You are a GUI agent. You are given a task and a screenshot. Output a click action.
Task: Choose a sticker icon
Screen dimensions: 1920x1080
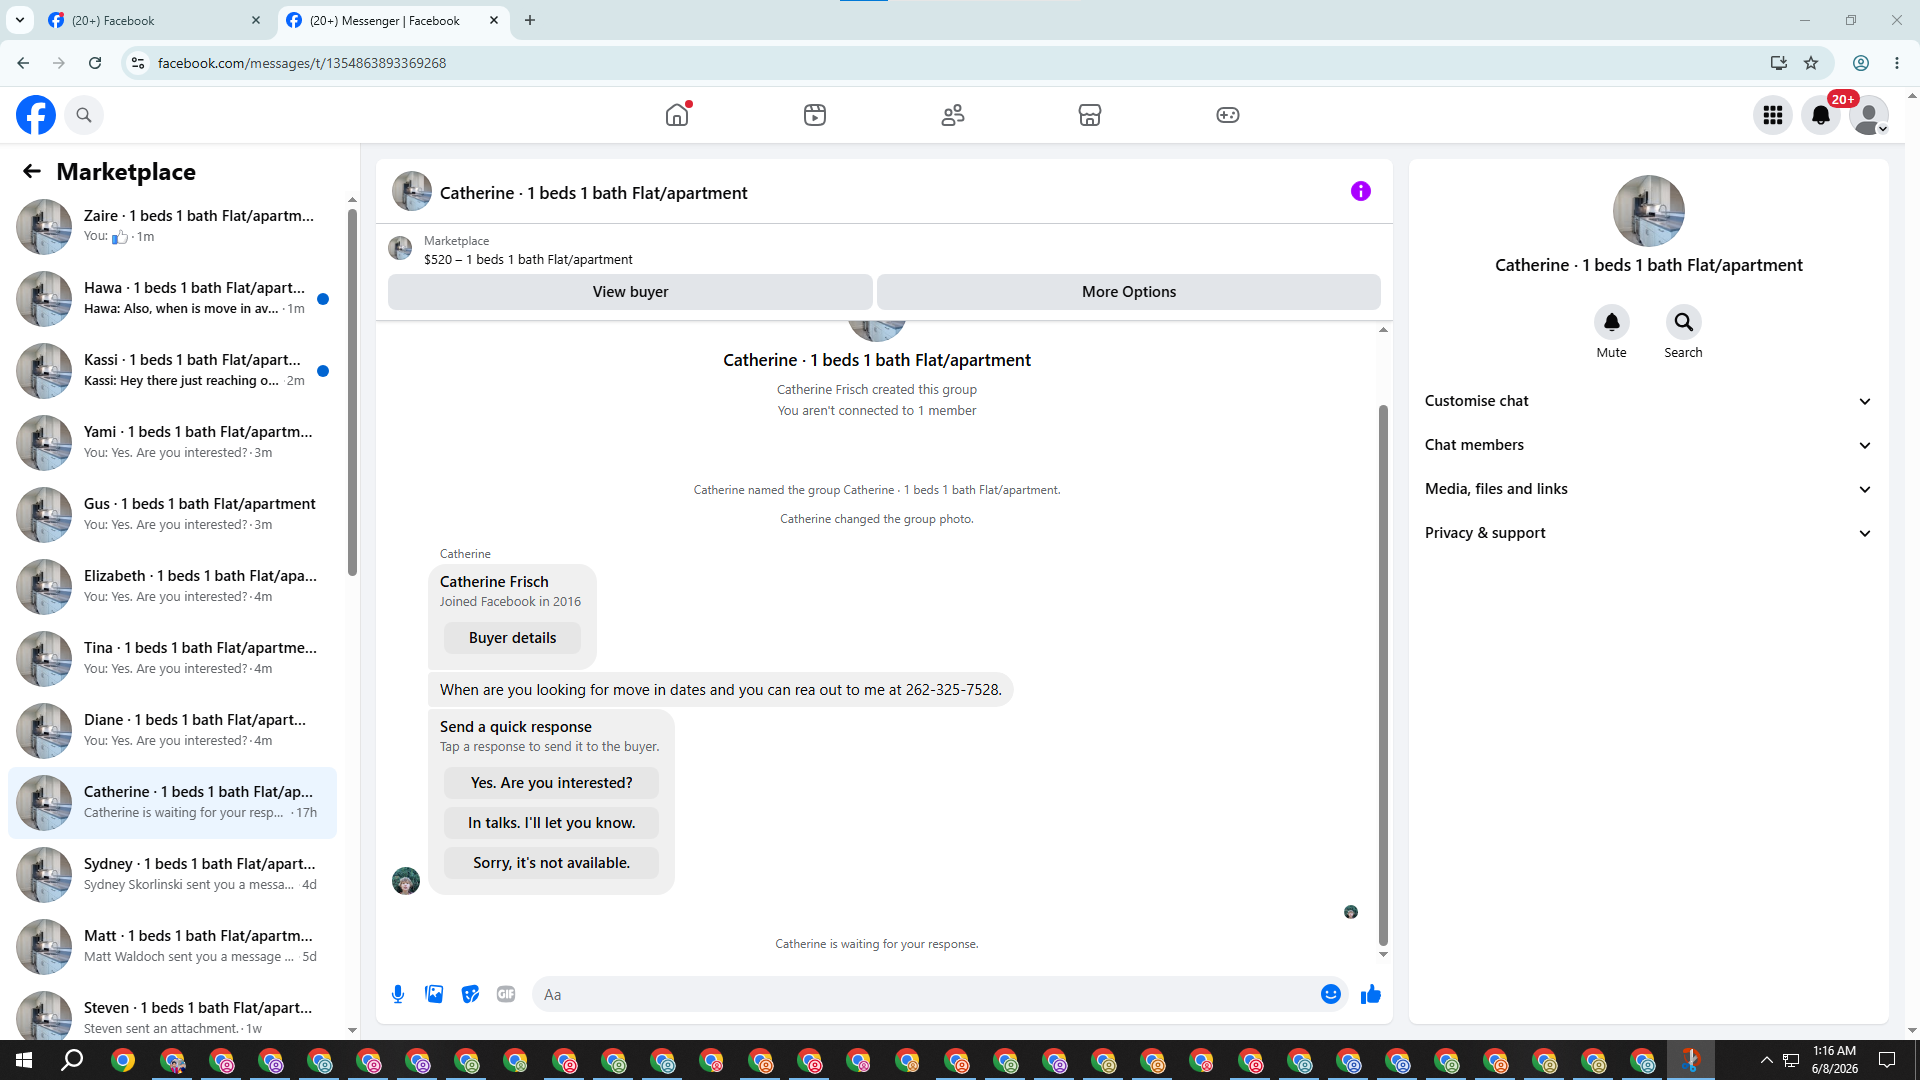click(470, 994)
